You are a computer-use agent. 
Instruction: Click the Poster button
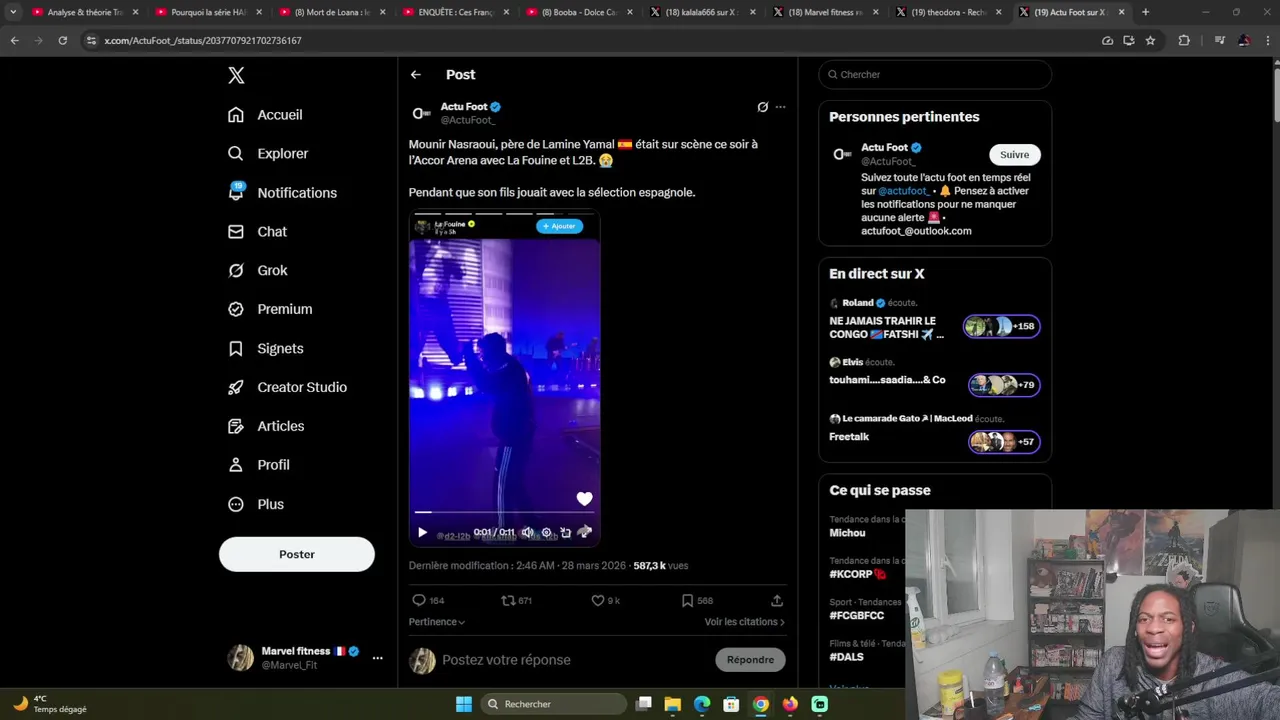point(297,555)
